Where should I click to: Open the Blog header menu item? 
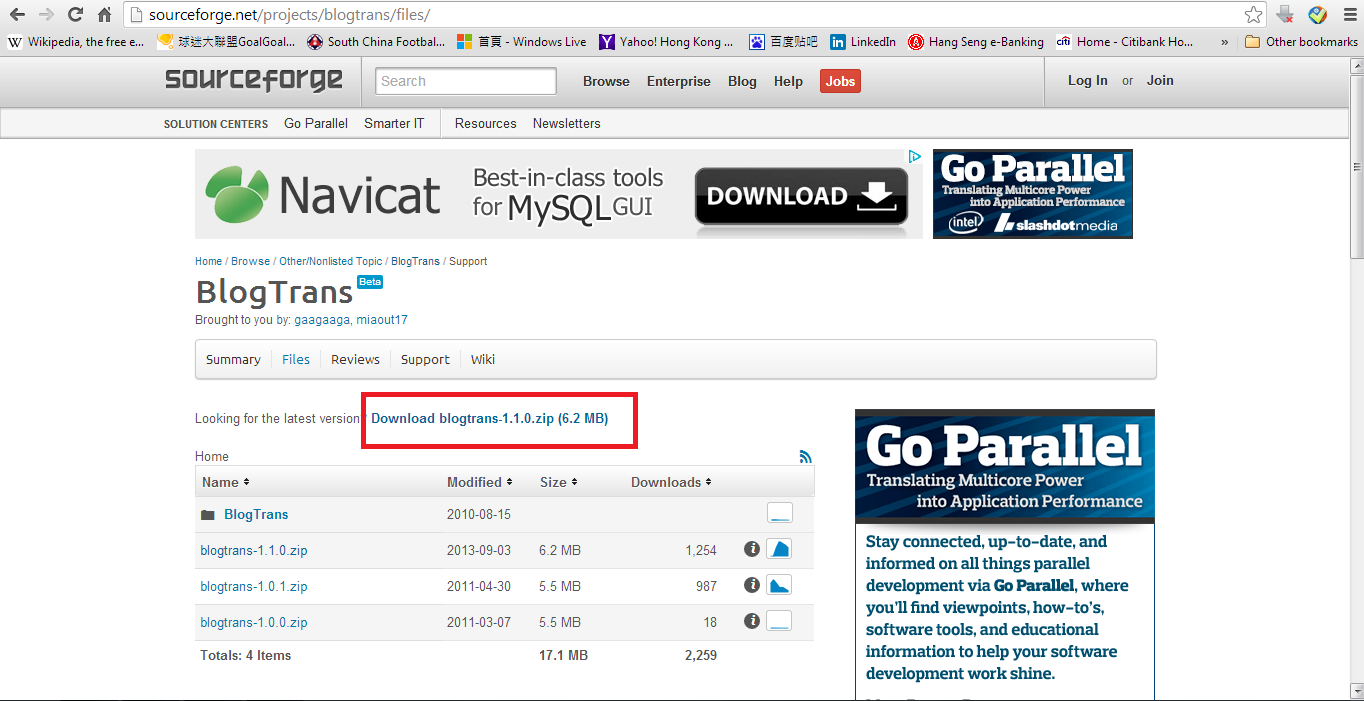pyautogui.click(x=742, y=81)
